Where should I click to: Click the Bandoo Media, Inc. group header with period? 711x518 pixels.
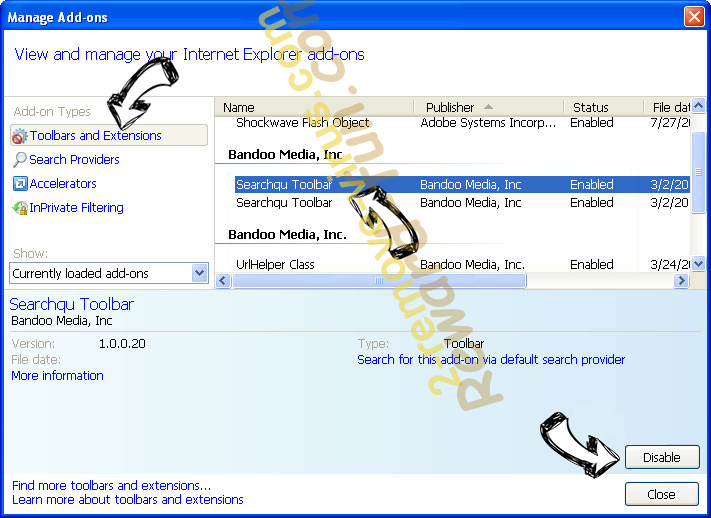[287, 235]
